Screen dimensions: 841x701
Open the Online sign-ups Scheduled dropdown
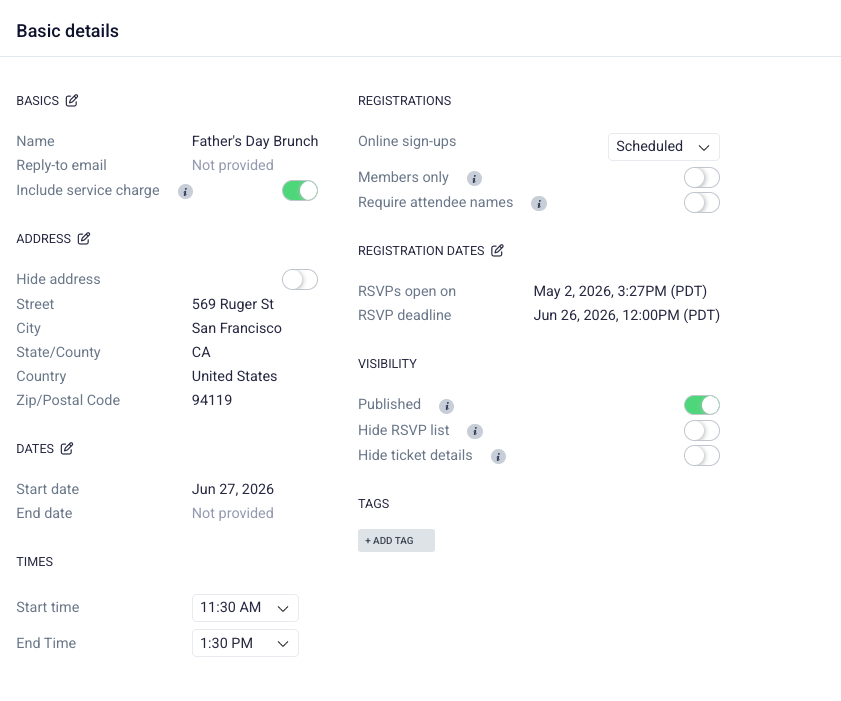pyautogui.click(x=663, y=146)
